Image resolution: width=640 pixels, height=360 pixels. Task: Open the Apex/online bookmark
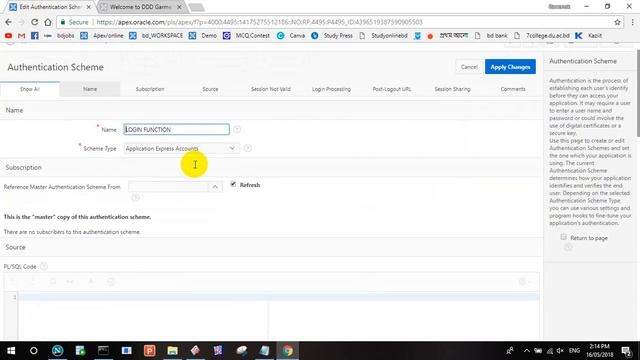pyautogui.click(x=102, y=36)
